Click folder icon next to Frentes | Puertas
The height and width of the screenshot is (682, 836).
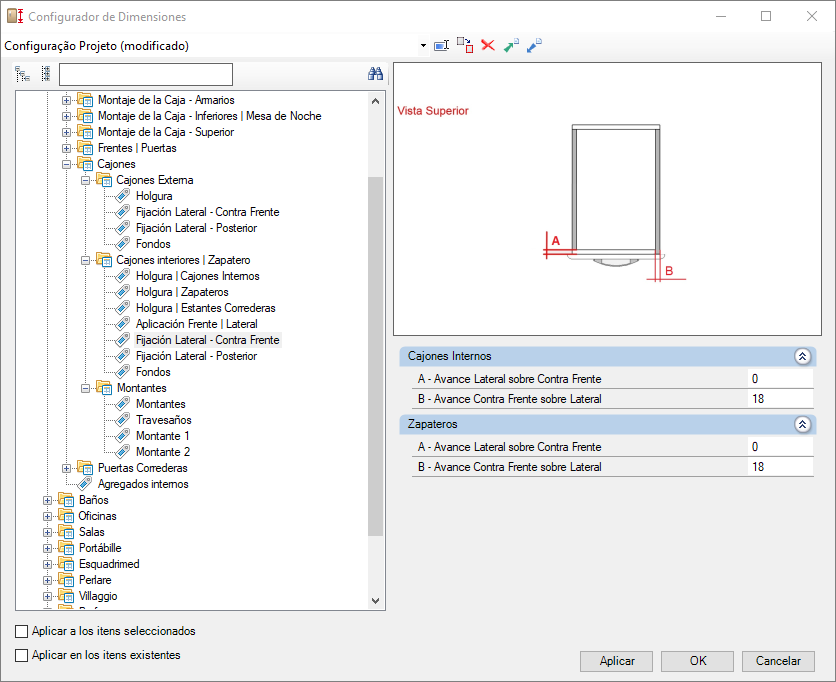pyautogui.click(x=85, y=148)
